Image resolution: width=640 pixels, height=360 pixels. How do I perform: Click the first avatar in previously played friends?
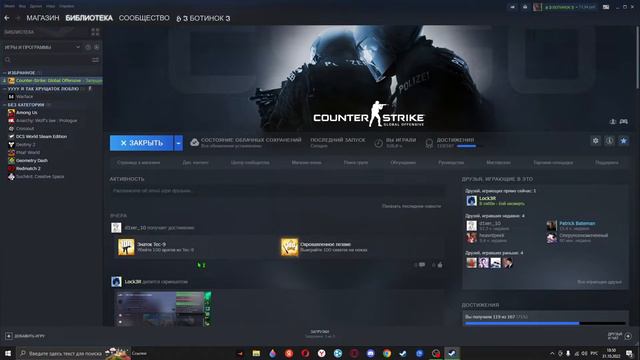pos(471,262)
